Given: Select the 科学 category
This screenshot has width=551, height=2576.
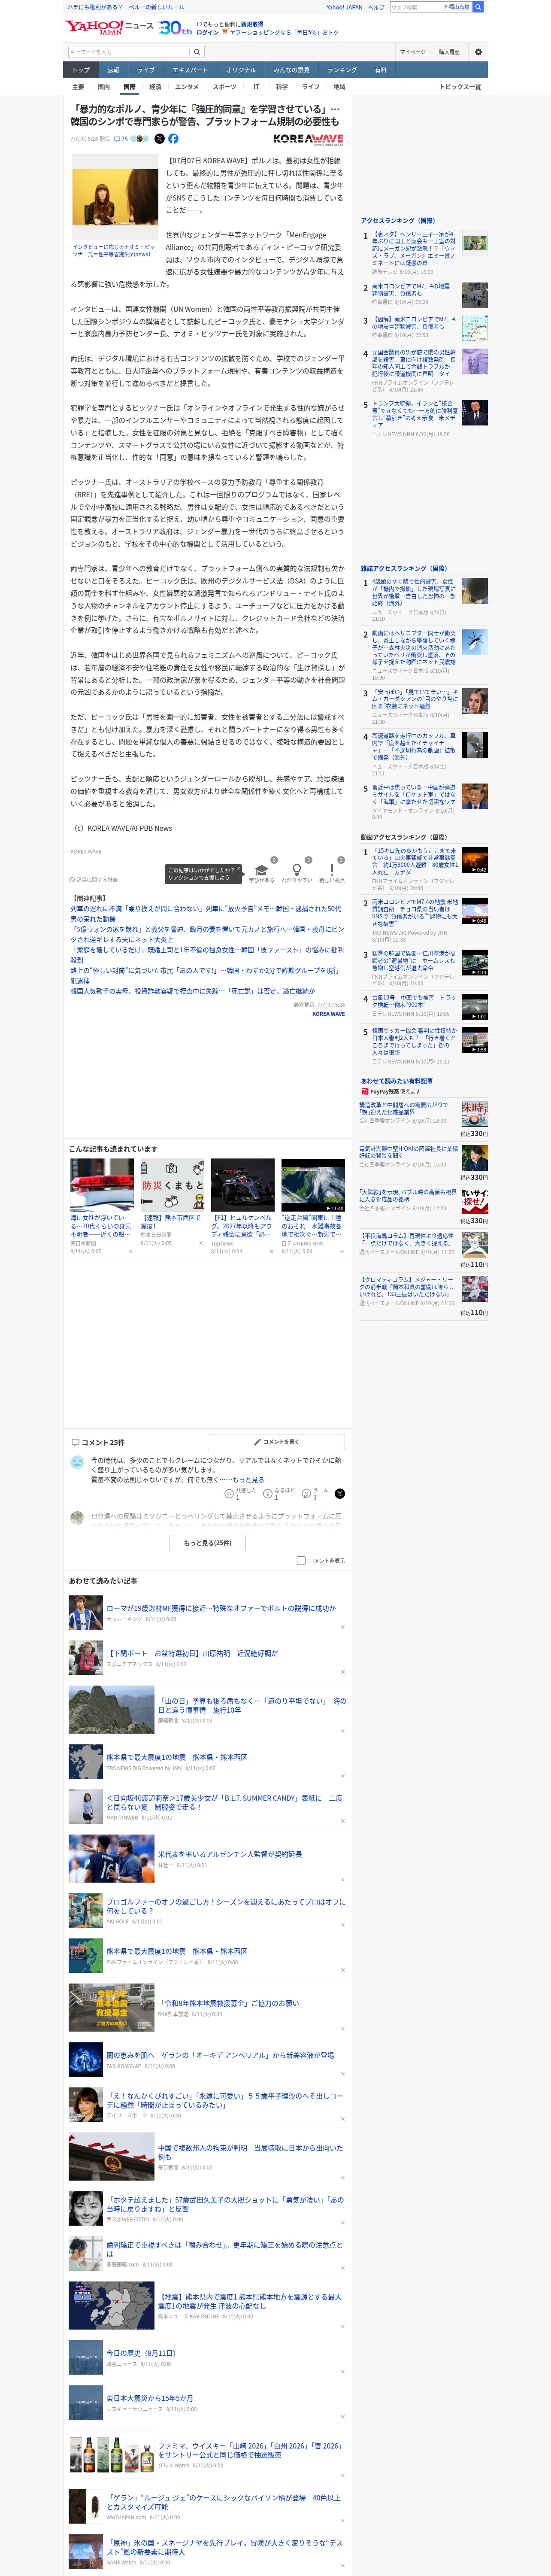Looking at the screenshot, I should (282, 87).
